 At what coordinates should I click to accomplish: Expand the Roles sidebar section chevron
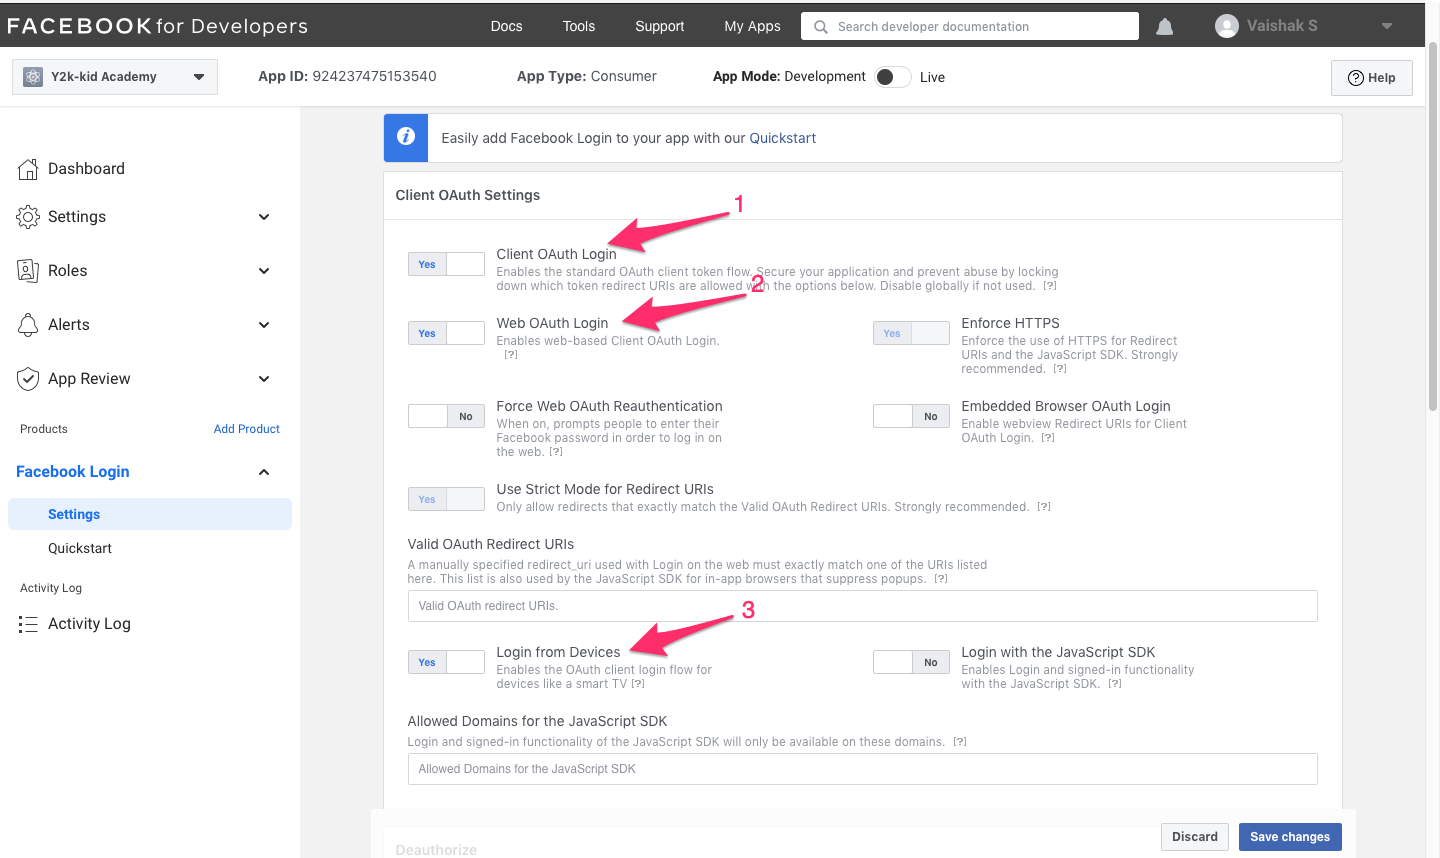[264, 271]
